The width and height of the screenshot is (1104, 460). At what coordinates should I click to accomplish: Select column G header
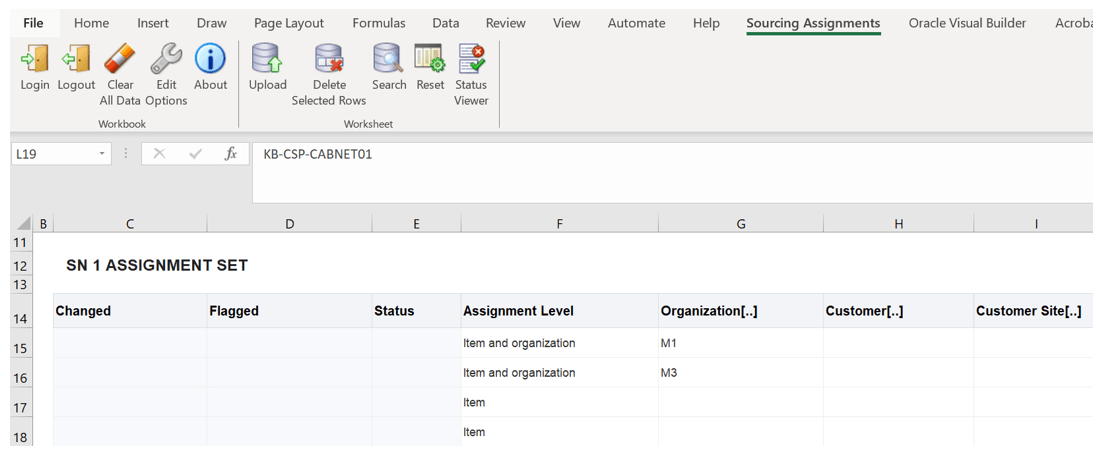point(741,224)
